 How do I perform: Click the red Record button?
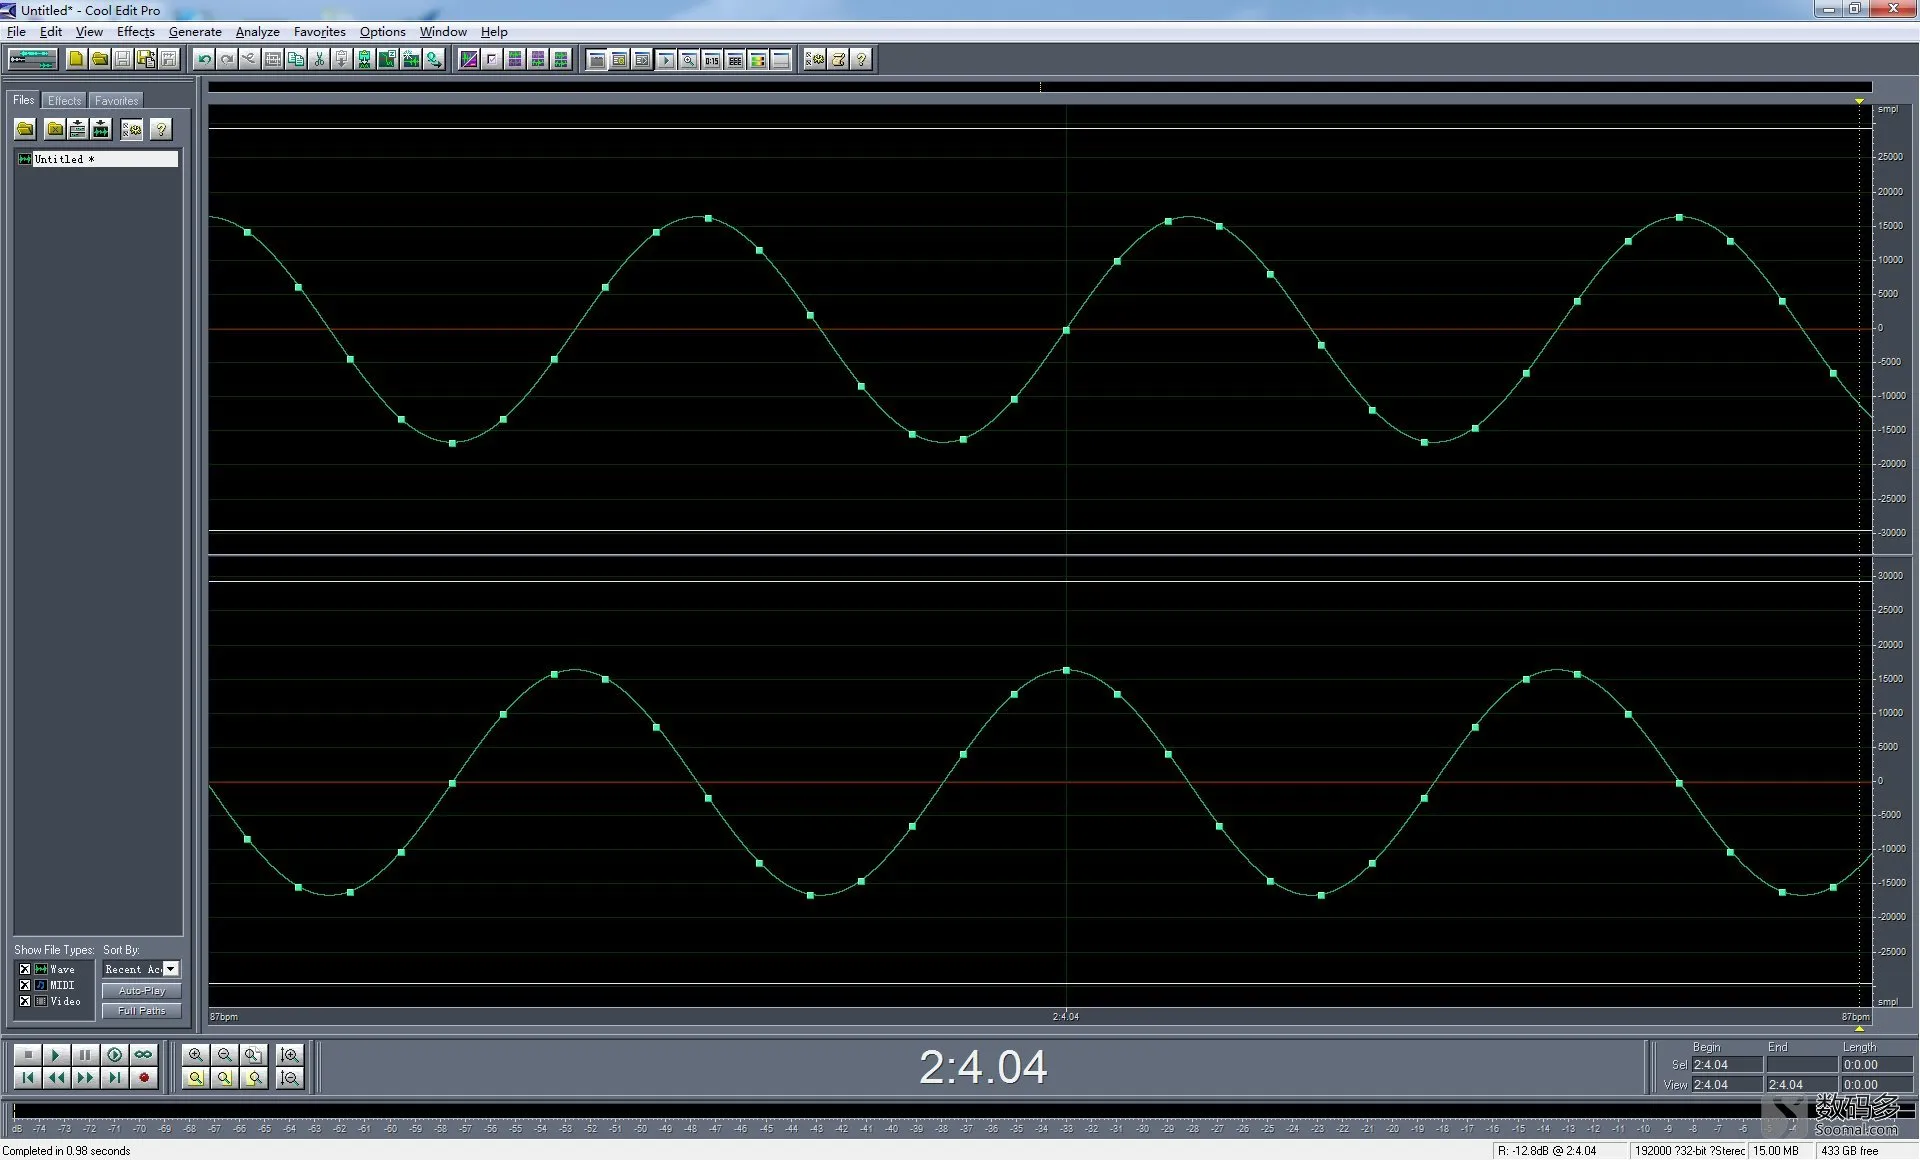point(144,1078)
